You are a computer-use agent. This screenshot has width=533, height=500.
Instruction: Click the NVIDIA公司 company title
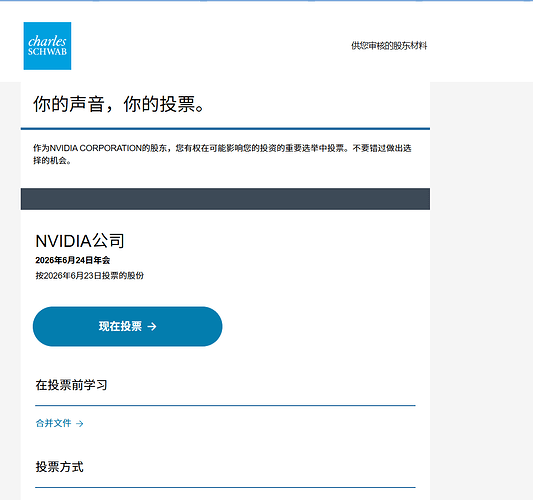pos(80,241)
